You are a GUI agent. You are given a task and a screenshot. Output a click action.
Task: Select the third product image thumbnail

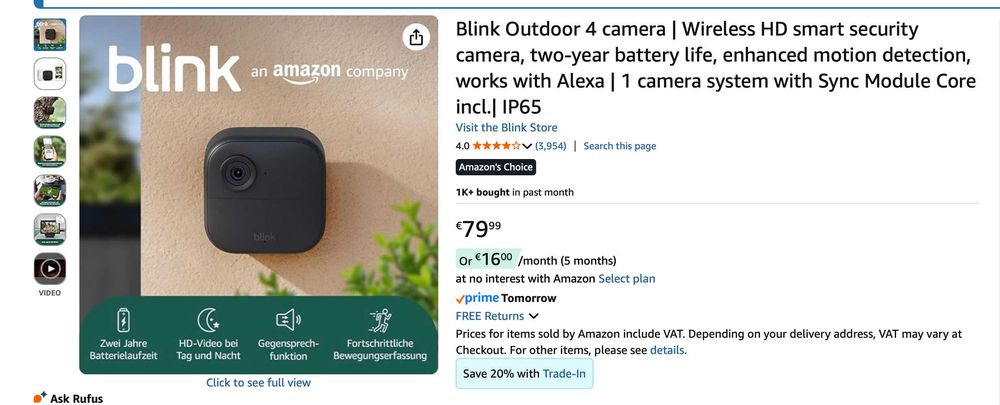click(50, 112)
